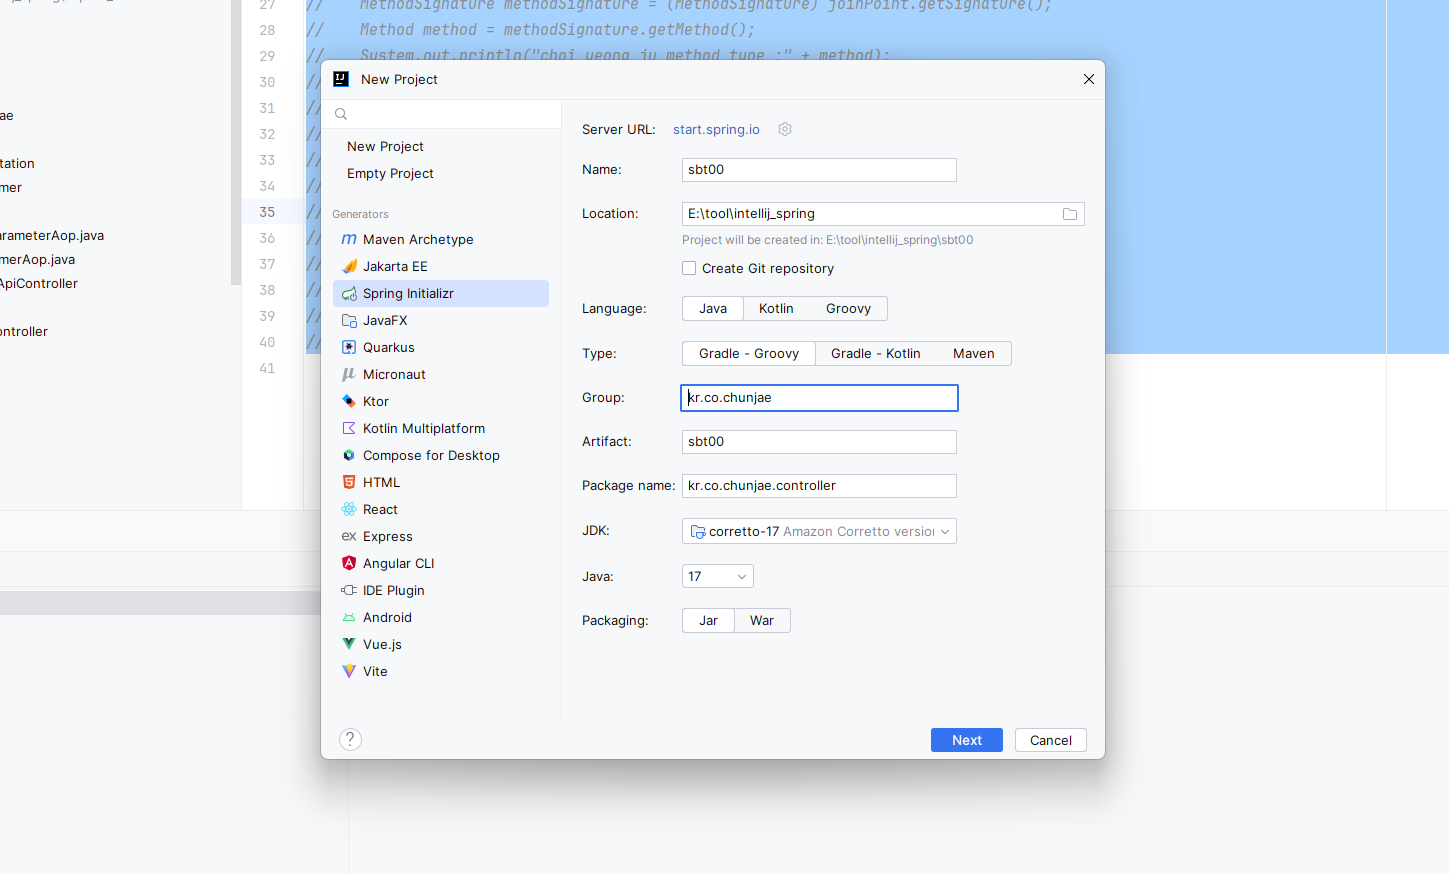
Task: Click the IntelliJ logo in dialog title
Action: pyautogui.click(x=341, y=79)
